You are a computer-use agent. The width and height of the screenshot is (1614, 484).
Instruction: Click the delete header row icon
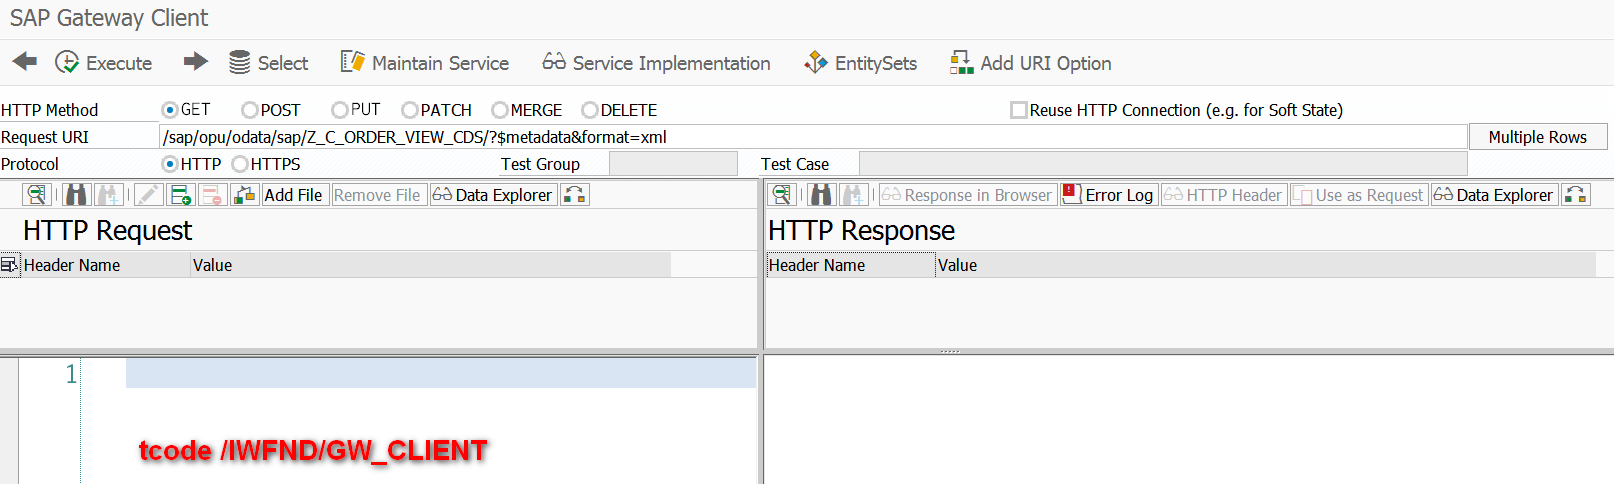coord(212,195)
